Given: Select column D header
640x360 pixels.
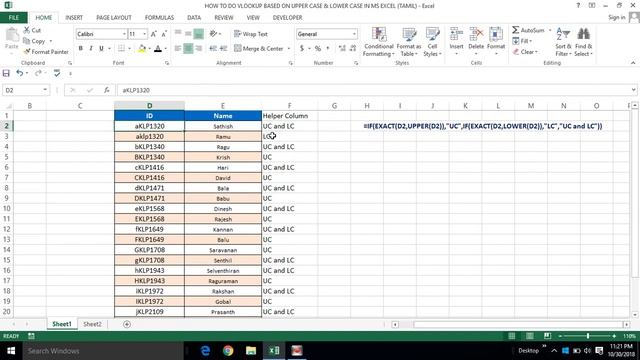Looking at the screenshot, I should coord(149,106).
